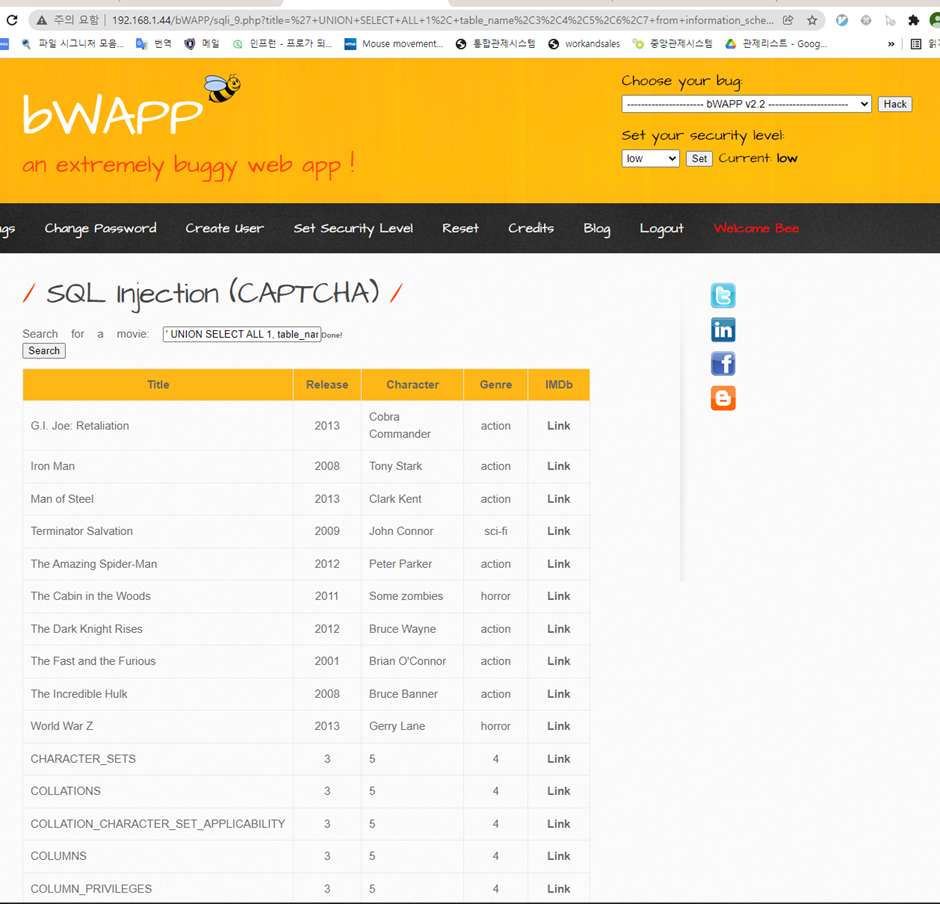This screenshot has width=940, height=904.
Task: Open IMDb Link for The Dark Knight Rises
Action: (559, 629)
